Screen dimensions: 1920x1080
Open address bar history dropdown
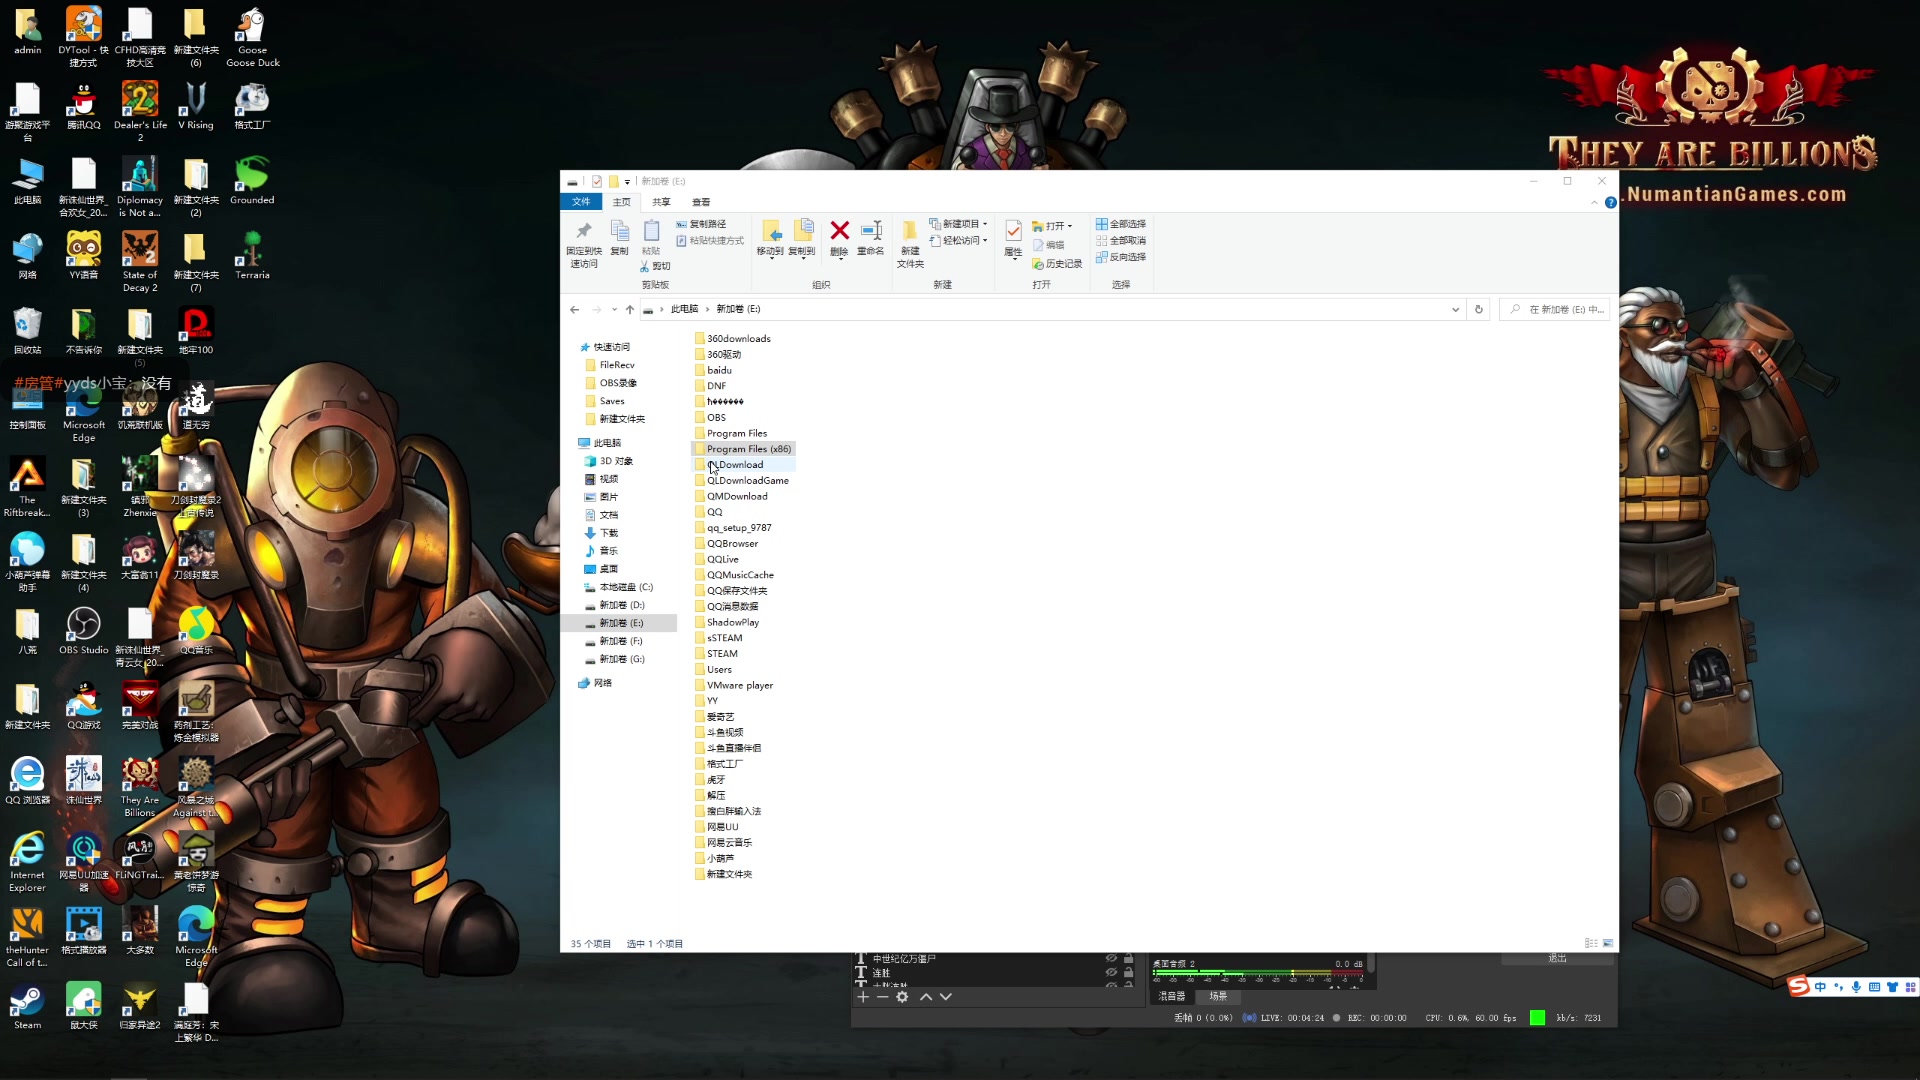click(x=1455, y=309)
